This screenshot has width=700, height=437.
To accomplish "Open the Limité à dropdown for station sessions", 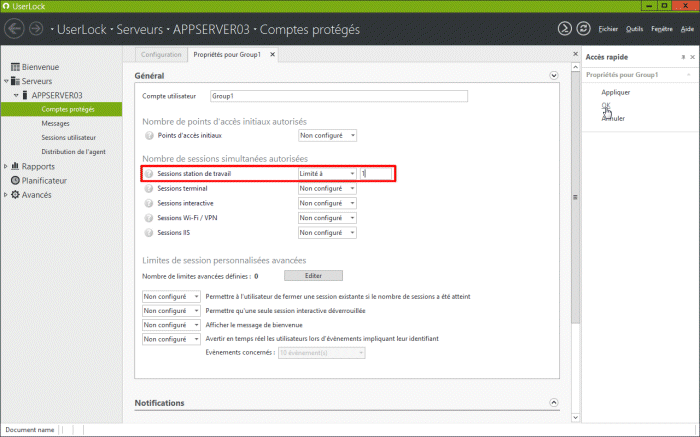I will point(327,174).
